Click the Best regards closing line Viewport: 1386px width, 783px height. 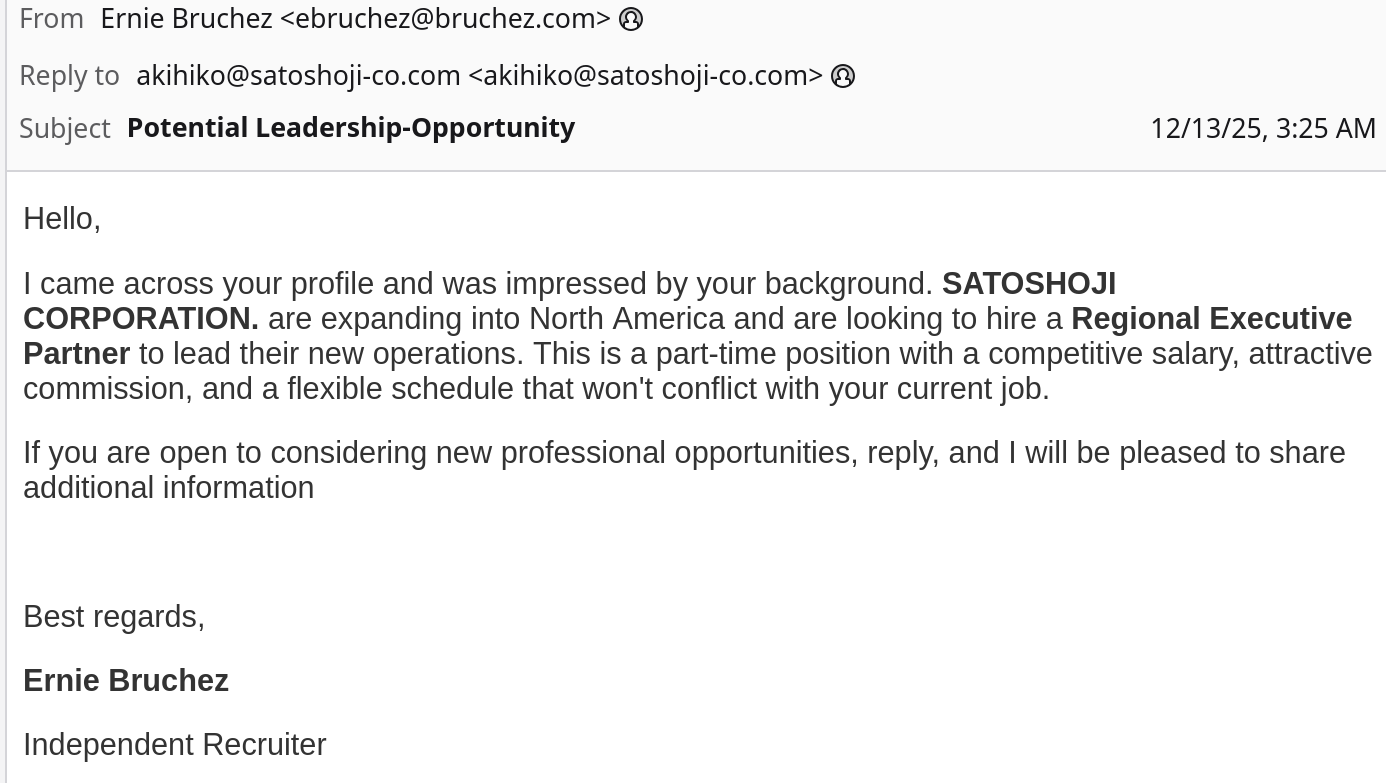(114, 617)
